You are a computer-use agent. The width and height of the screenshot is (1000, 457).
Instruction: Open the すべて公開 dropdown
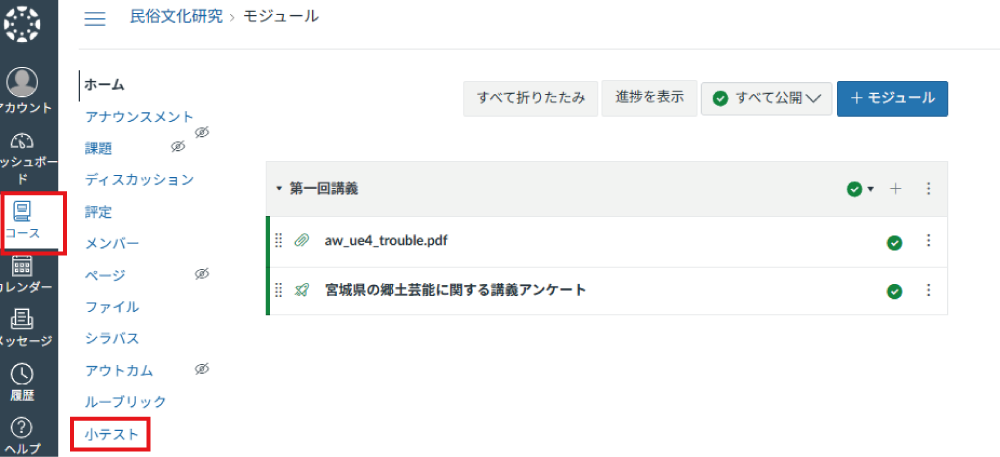point(767,98)
